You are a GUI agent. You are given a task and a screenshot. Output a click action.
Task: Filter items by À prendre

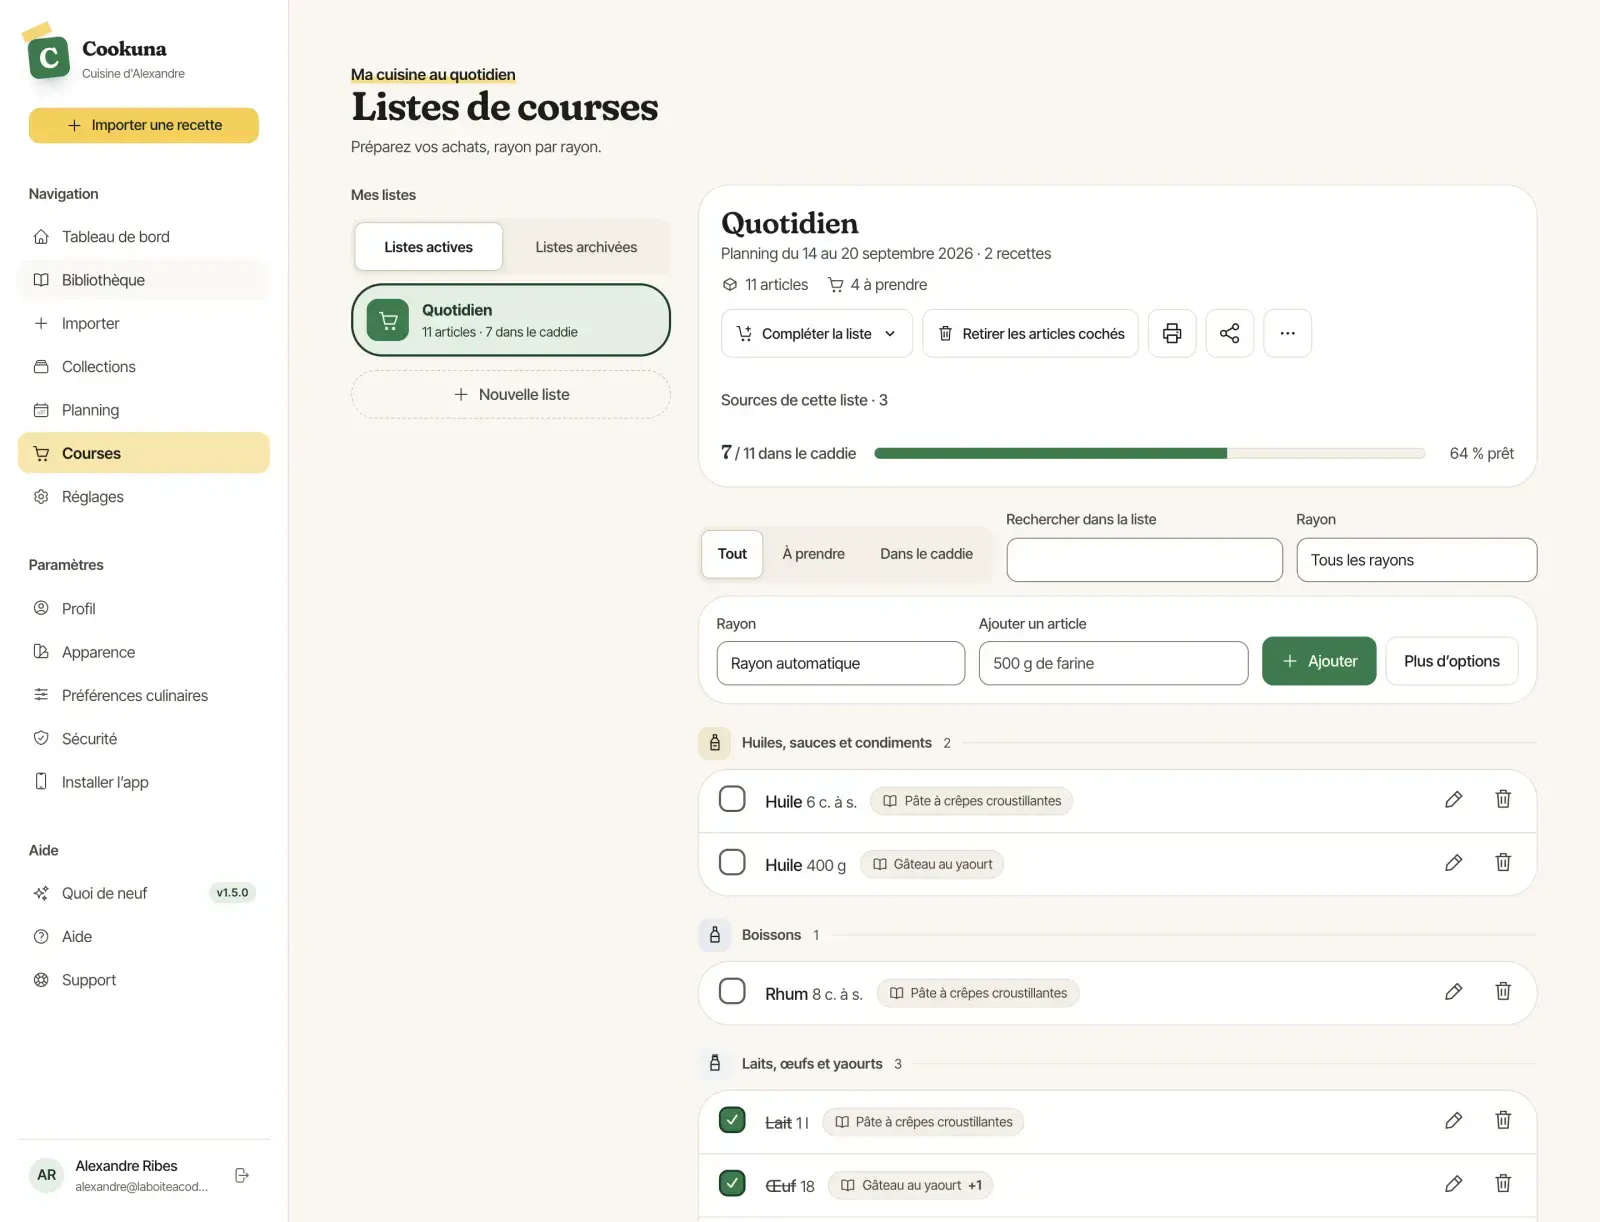click(813, 554)
